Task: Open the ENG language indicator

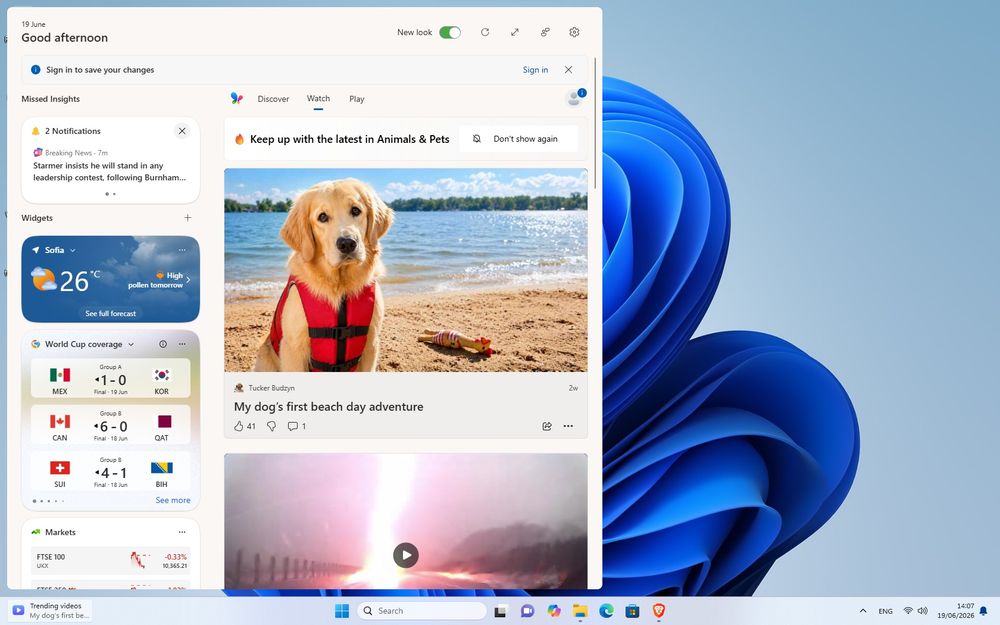Action: (x=885, y=611)
